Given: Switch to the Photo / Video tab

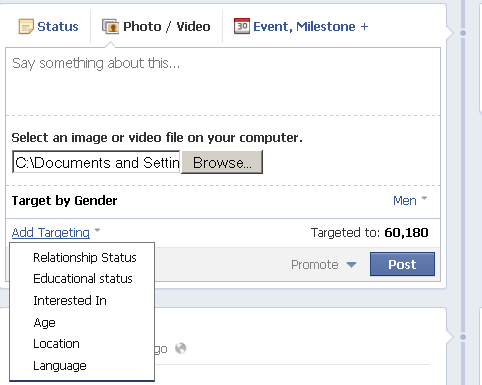Looking at the screenshot, I should coord(156,27).
